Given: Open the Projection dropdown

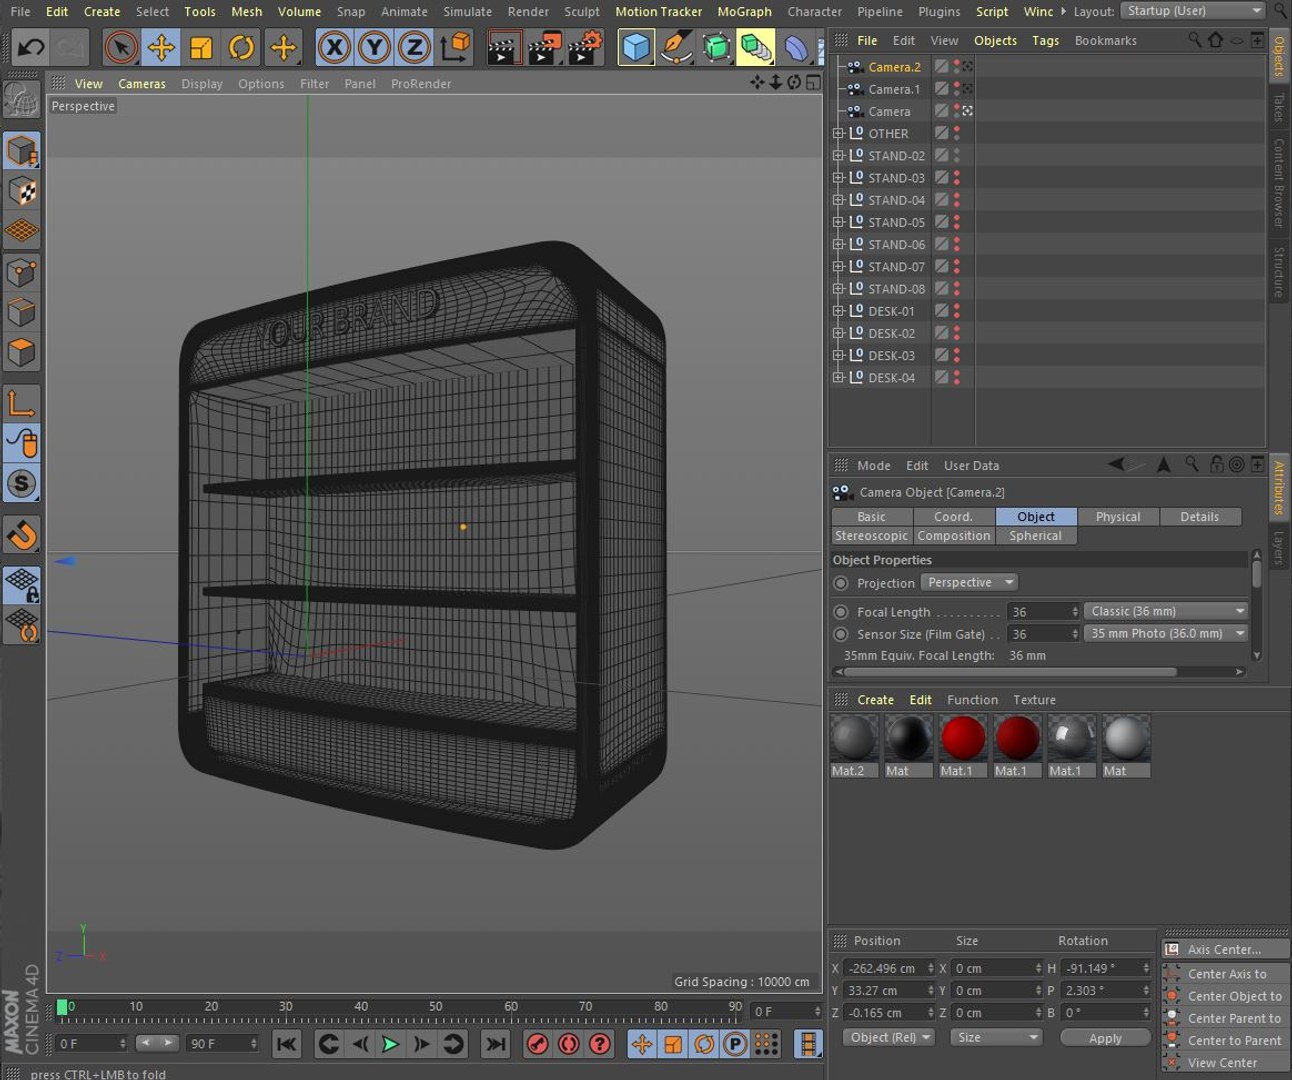Looking at the screenshot, I should coord(968,583).
